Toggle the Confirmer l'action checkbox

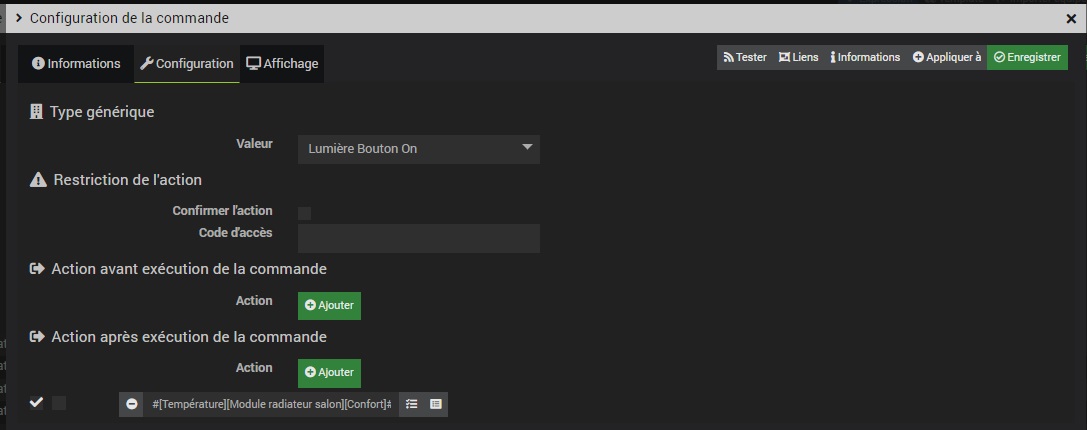coord(304,214)
